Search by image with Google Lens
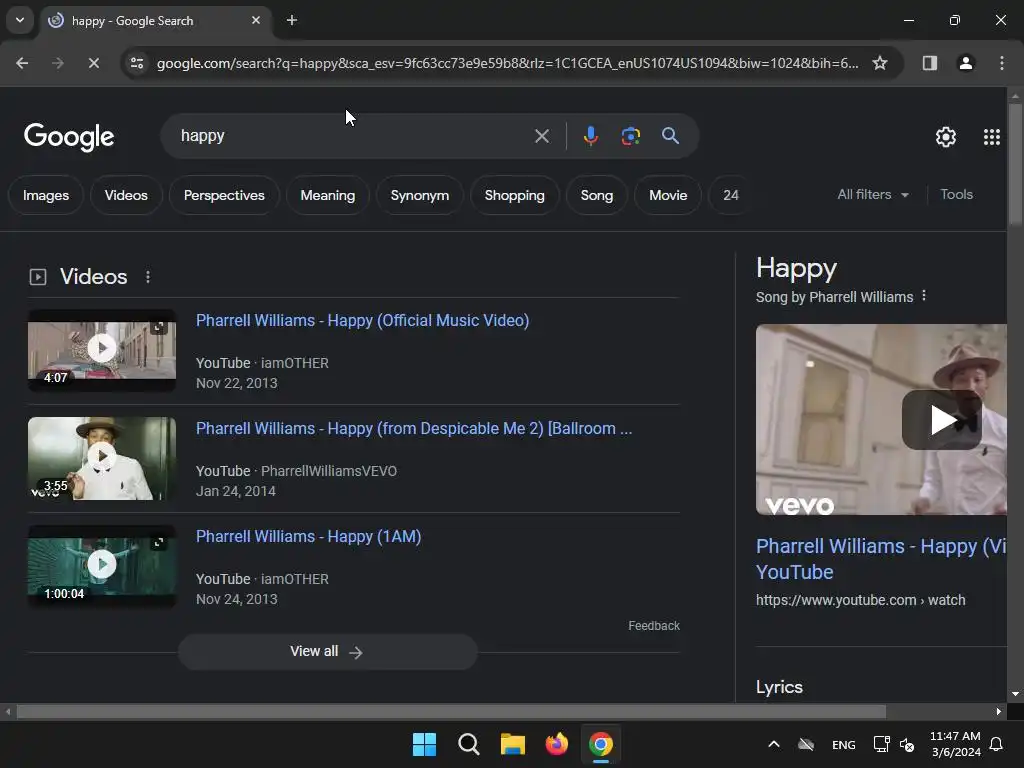This screenshot has height=768, width=1024. (x=630, y=136)
